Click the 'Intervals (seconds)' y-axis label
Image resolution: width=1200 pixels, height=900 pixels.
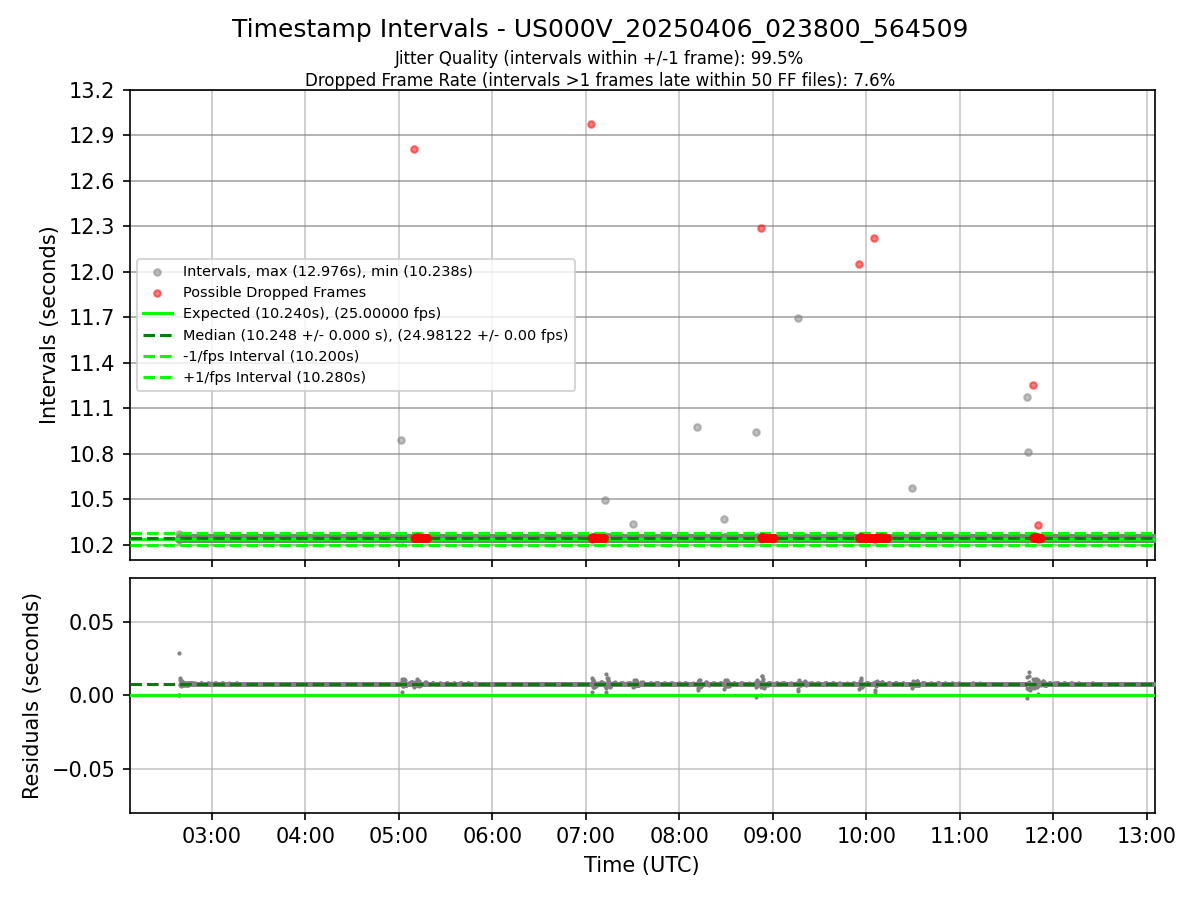[x=49, y=325]
